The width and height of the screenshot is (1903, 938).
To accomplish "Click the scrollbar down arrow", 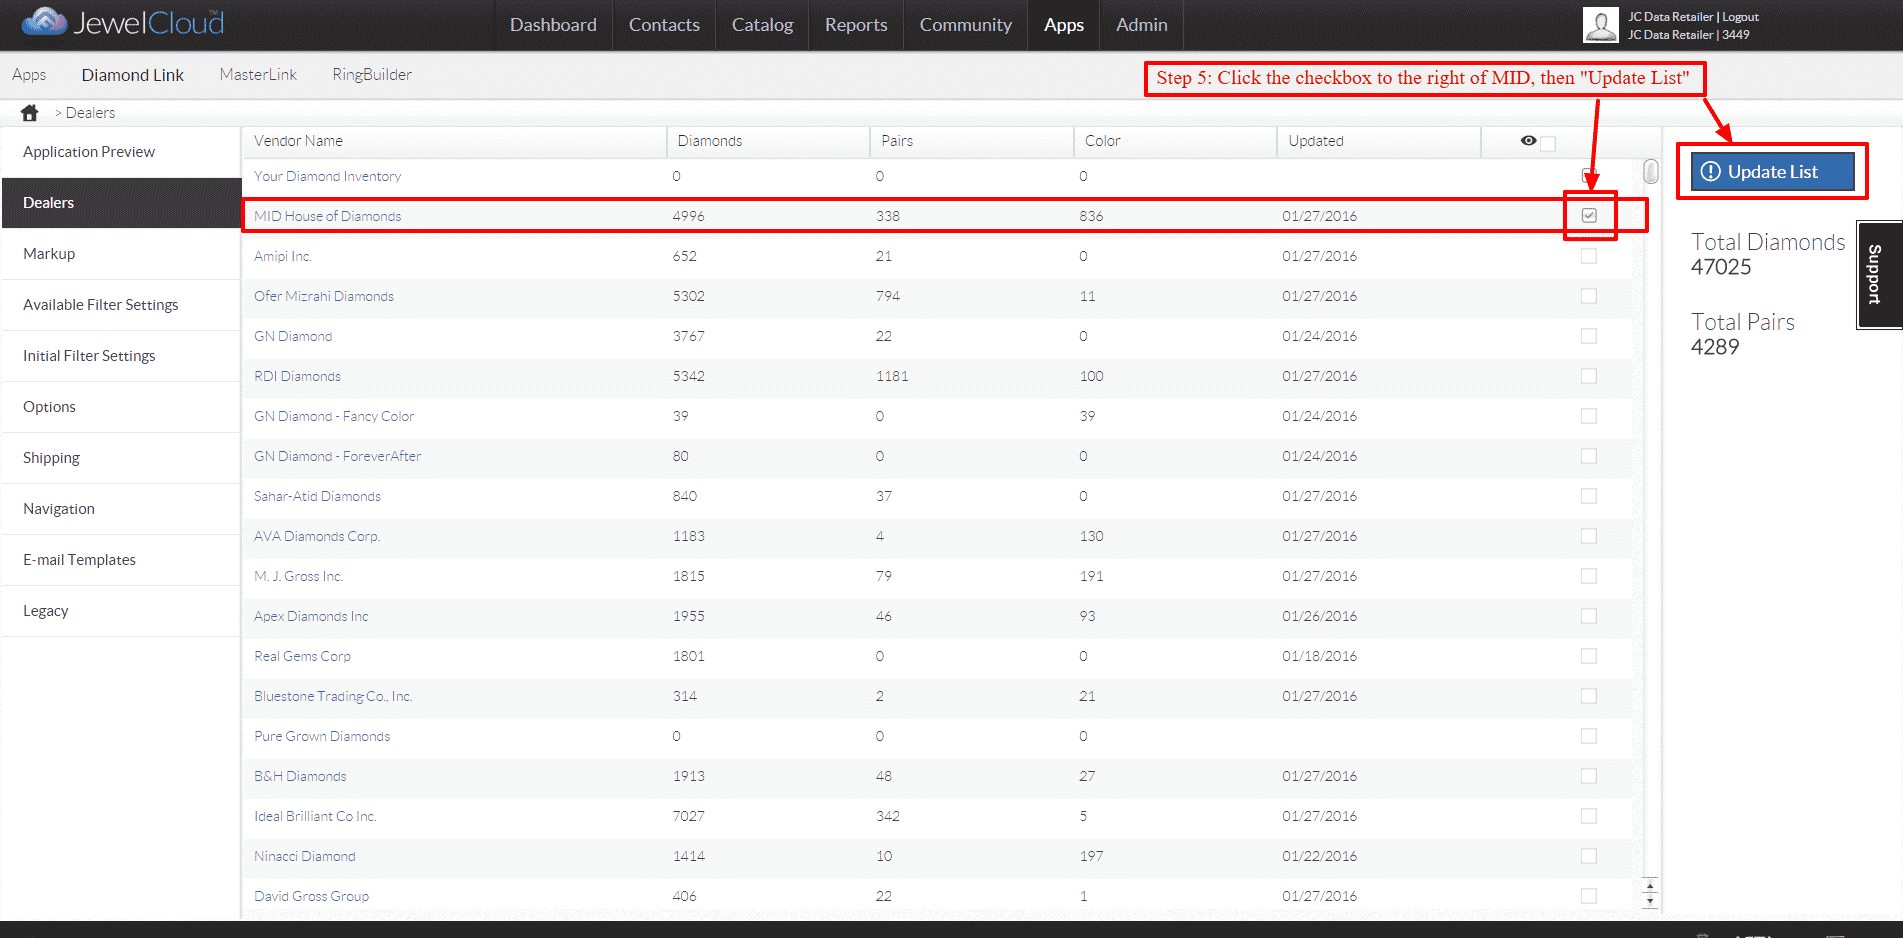I will 1650,901.
